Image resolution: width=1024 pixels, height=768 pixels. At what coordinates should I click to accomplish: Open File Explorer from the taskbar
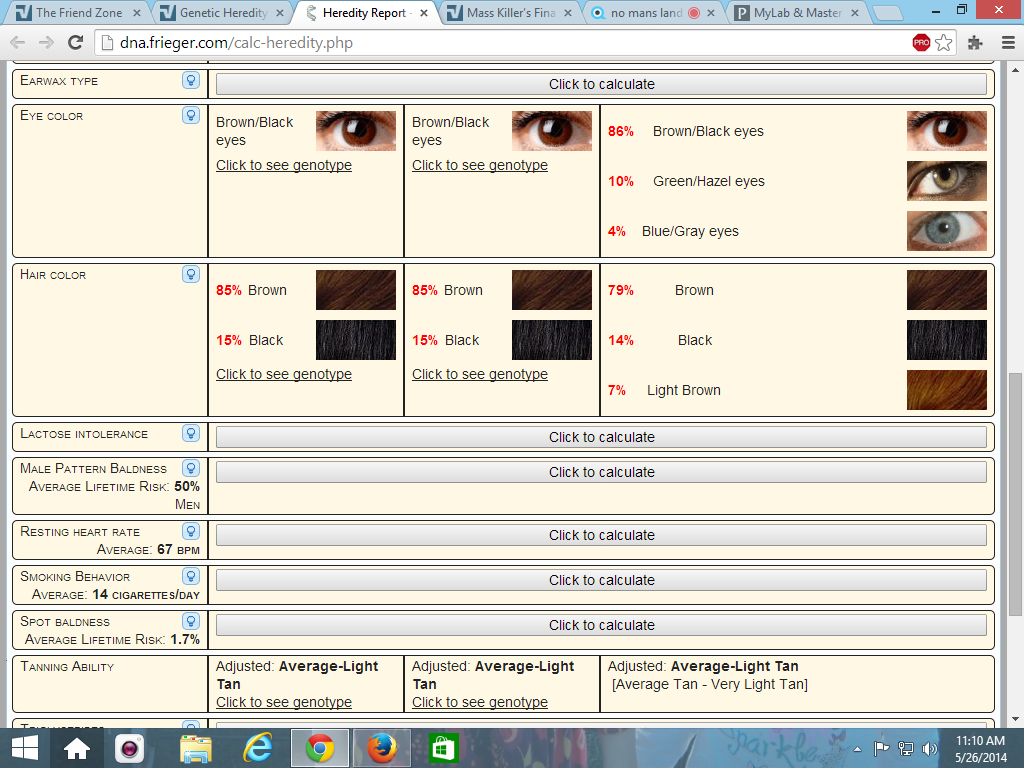pyautogui.click(x=196, y=747)
